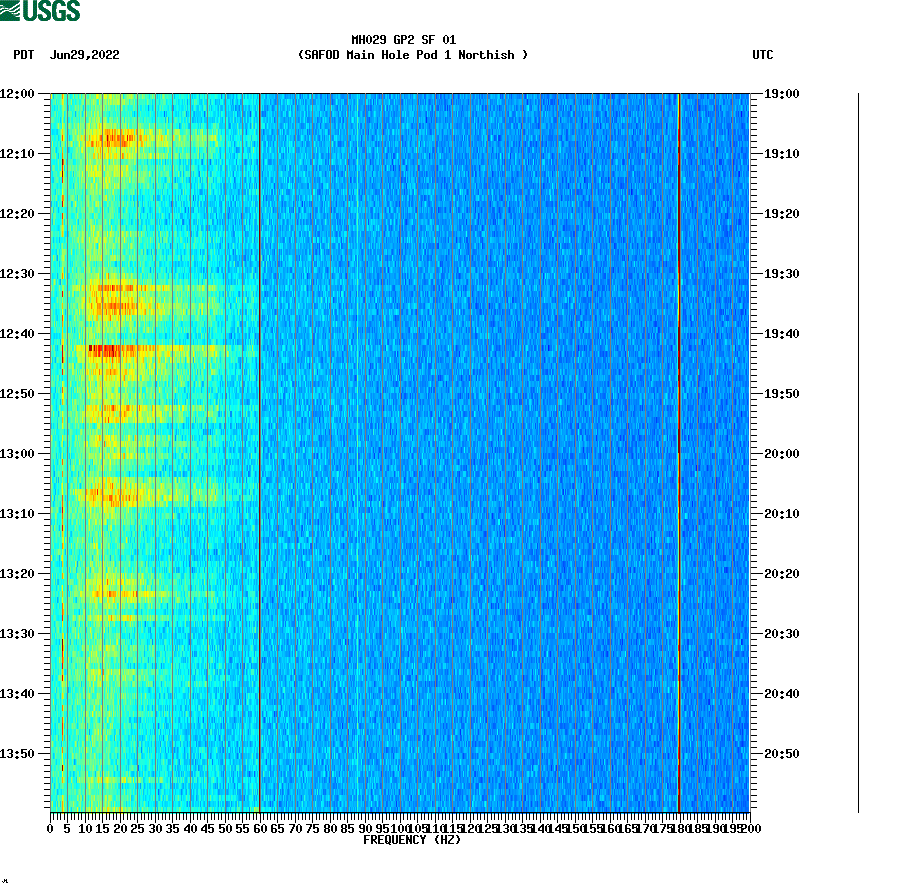The height and width of the screenshot is (892, 902).
Task: Select the 200 Hz frequency tick
Action: click(x=750, y=827)
